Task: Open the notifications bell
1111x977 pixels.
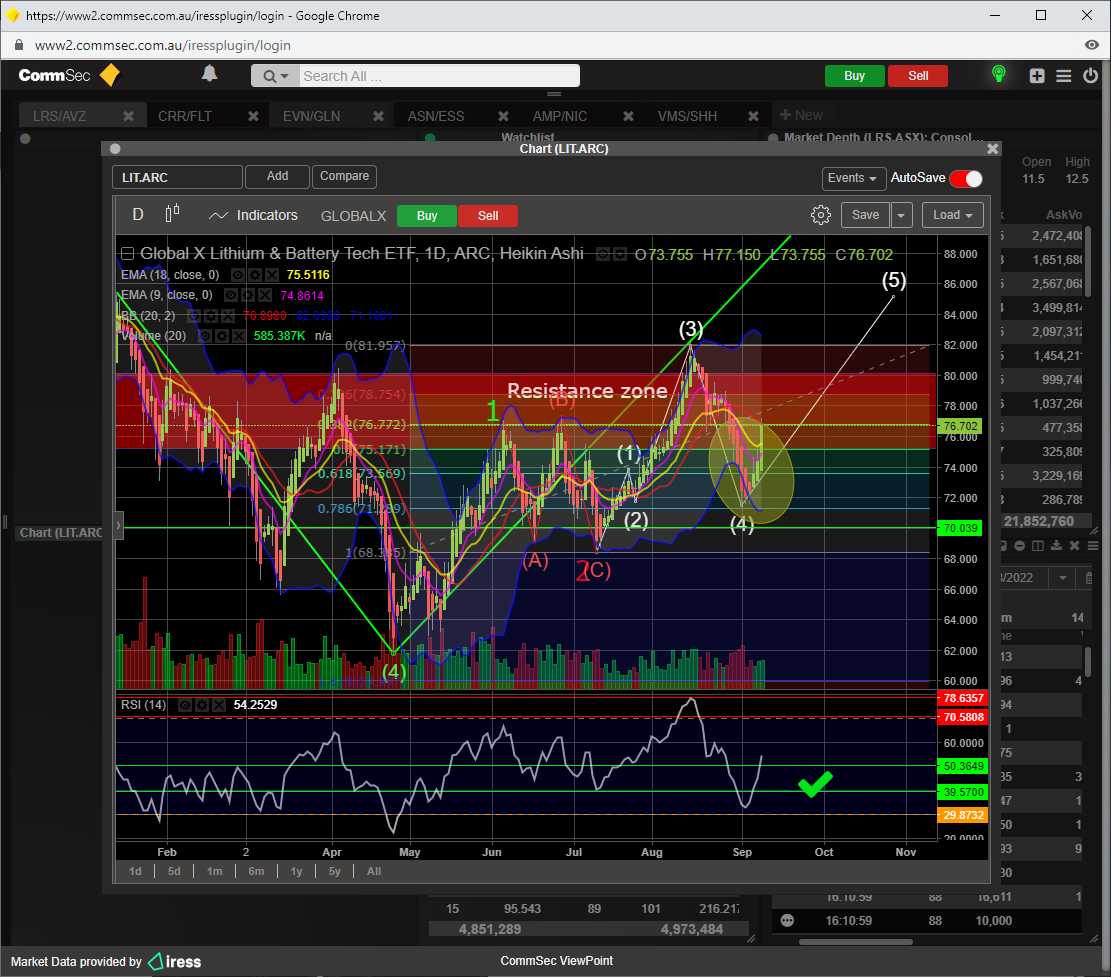Action: [x=209, y=74]
